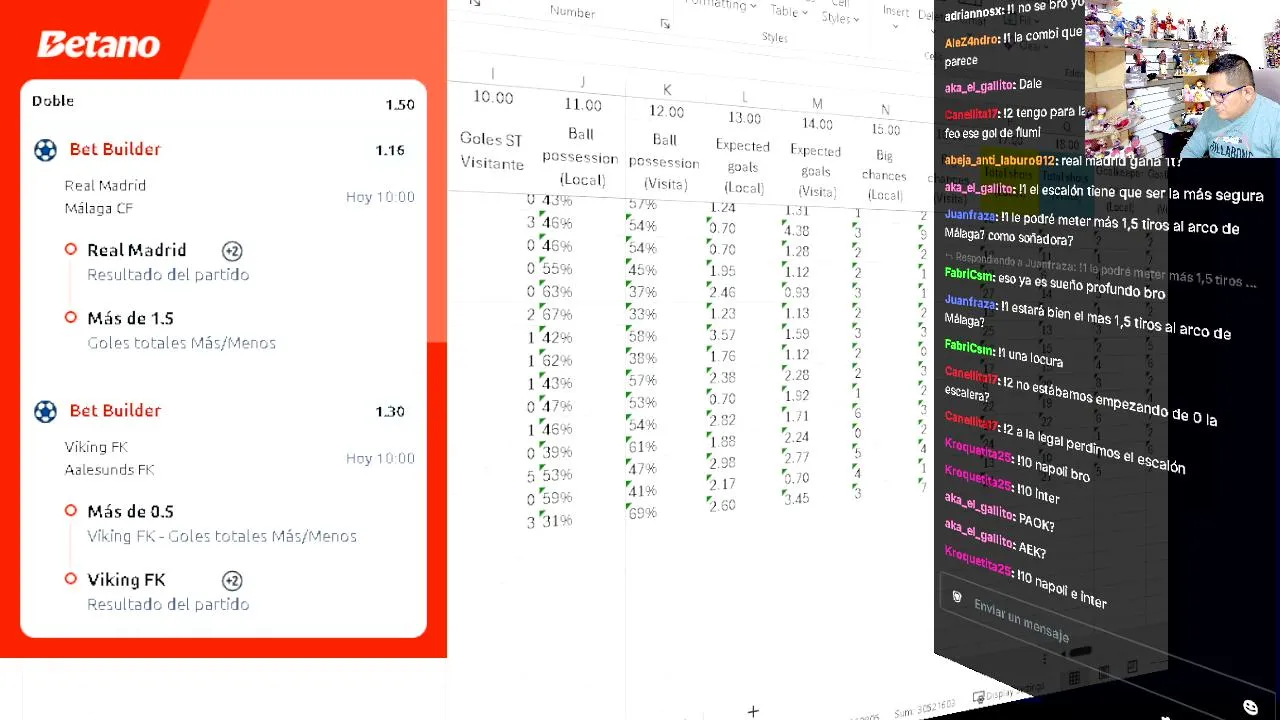Select the Ball possession (Local) header cell
This screenshot has width=1280, height=720.
pos(581,157)
